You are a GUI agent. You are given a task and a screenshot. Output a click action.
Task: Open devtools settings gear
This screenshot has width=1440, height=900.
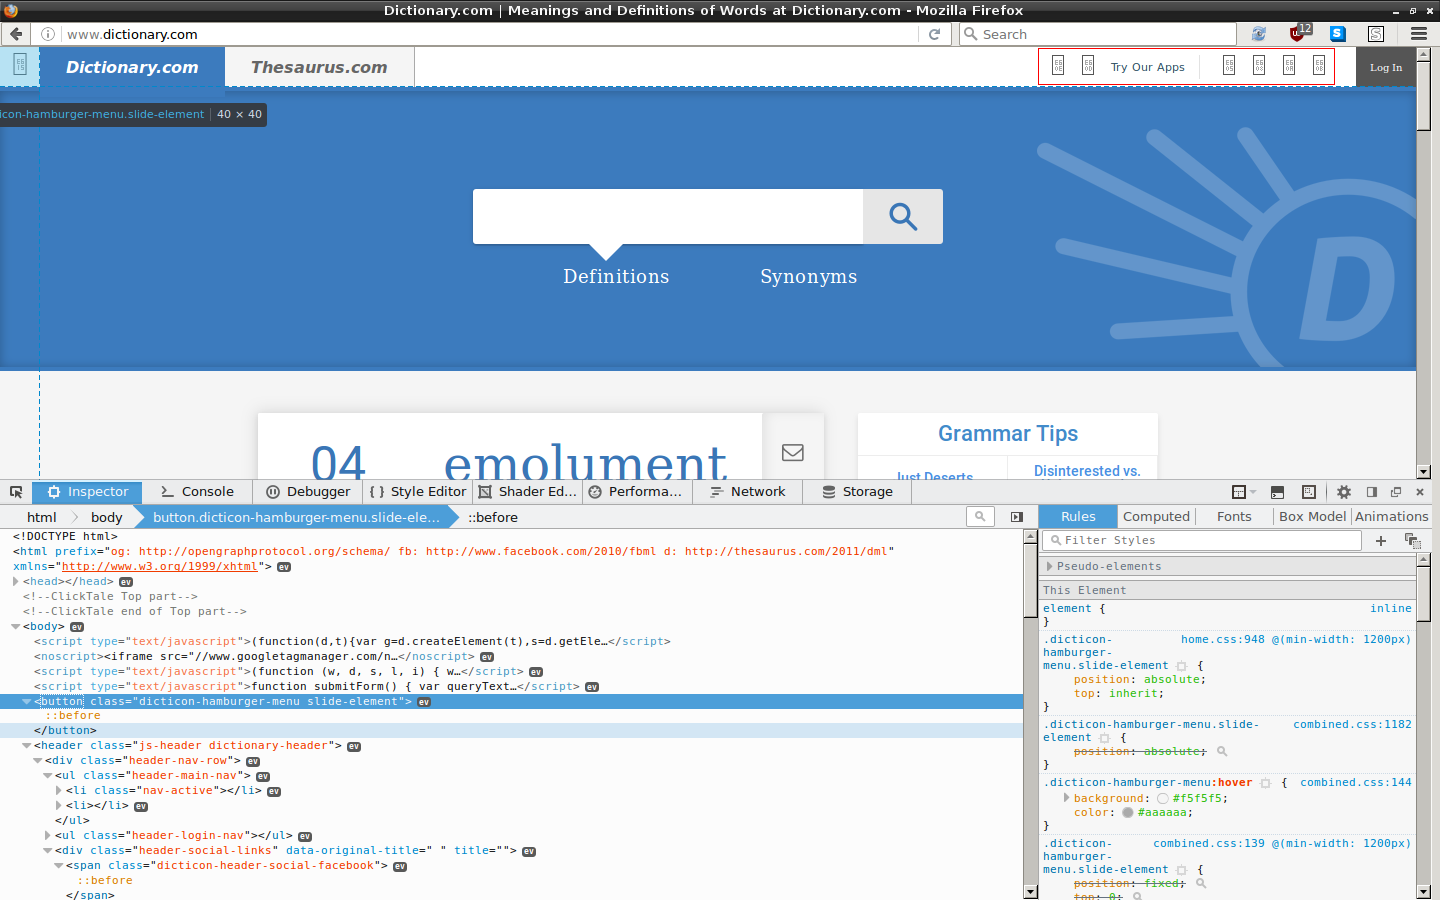(1344, 492)
